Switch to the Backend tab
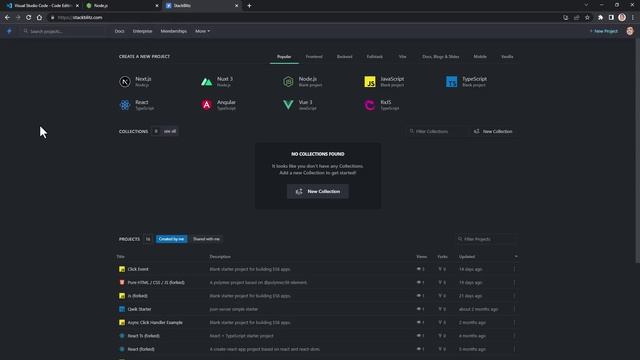The height and width of the screenshot is (360, 640). click(344, 56)
